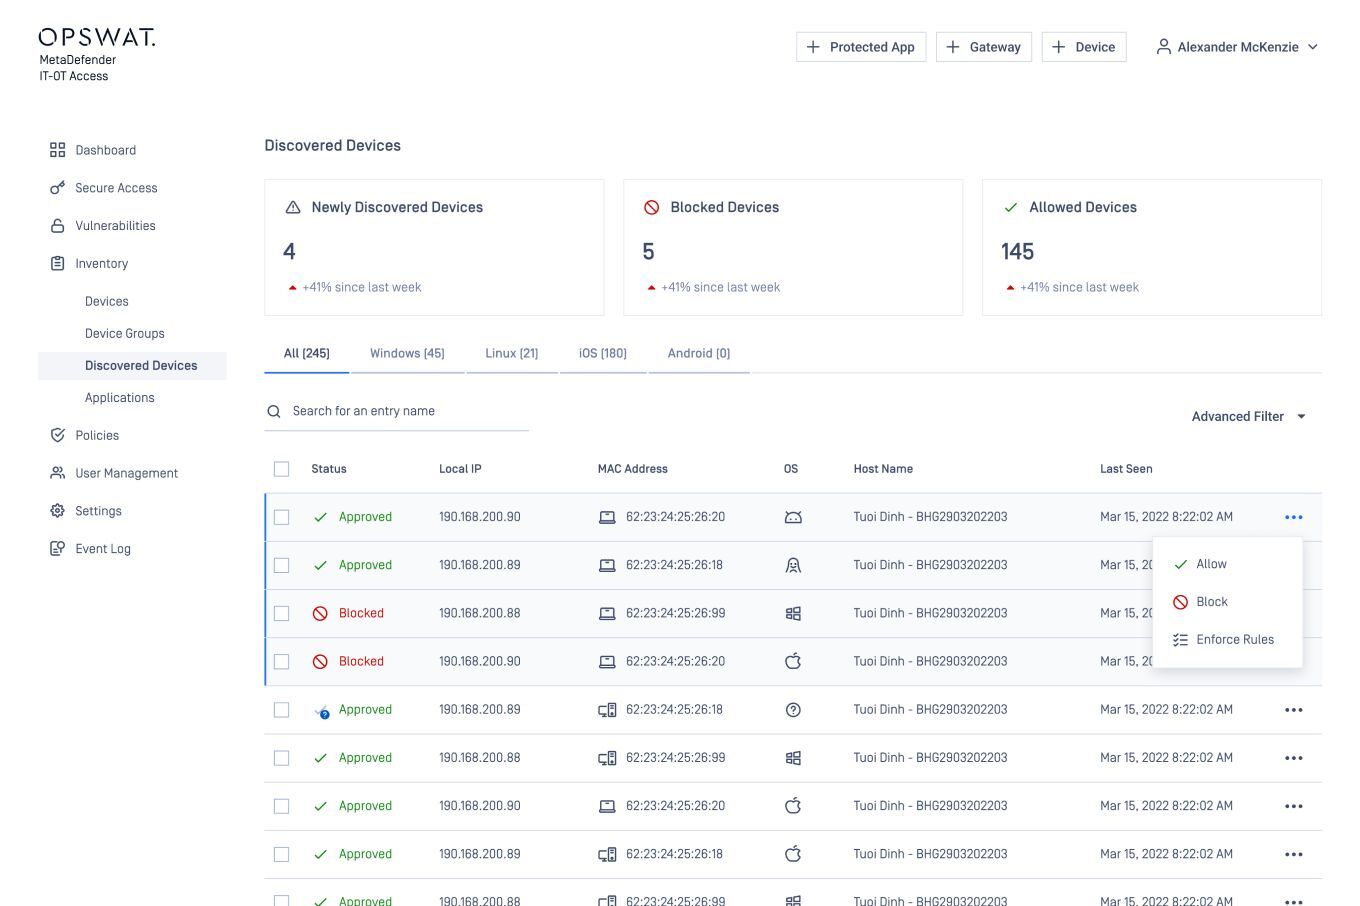Switch to the Windows [45] tab
The height and width of the screenshot is (906, 1360).
coord(407,353)
